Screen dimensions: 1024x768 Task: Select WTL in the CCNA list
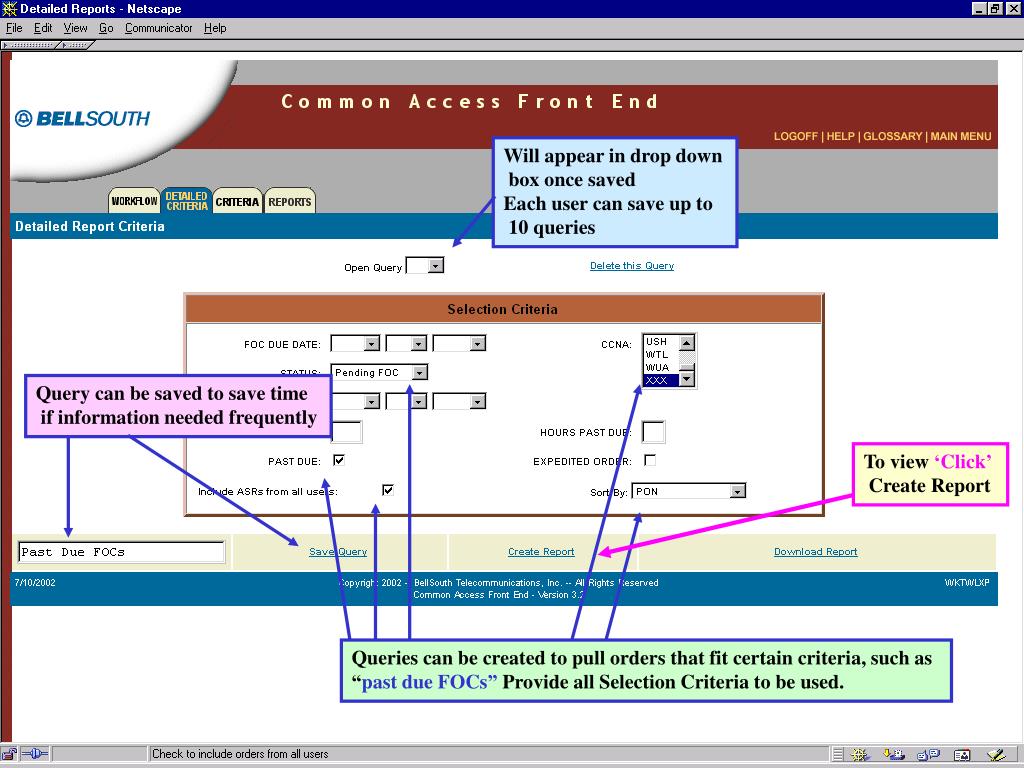(661, 355)
